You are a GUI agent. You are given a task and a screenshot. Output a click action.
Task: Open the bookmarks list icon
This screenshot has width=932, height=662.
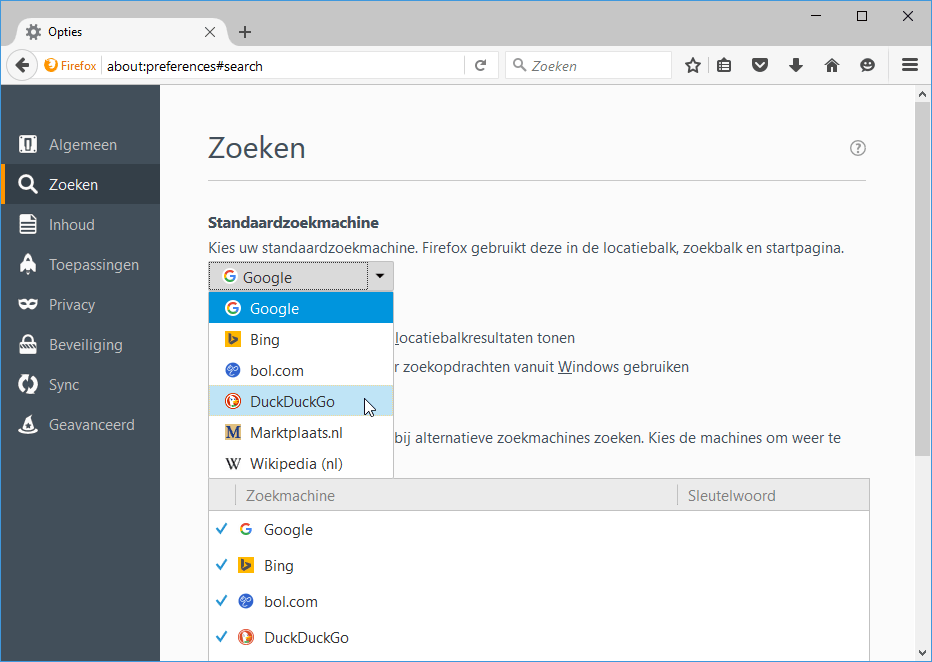pos(725,66)
